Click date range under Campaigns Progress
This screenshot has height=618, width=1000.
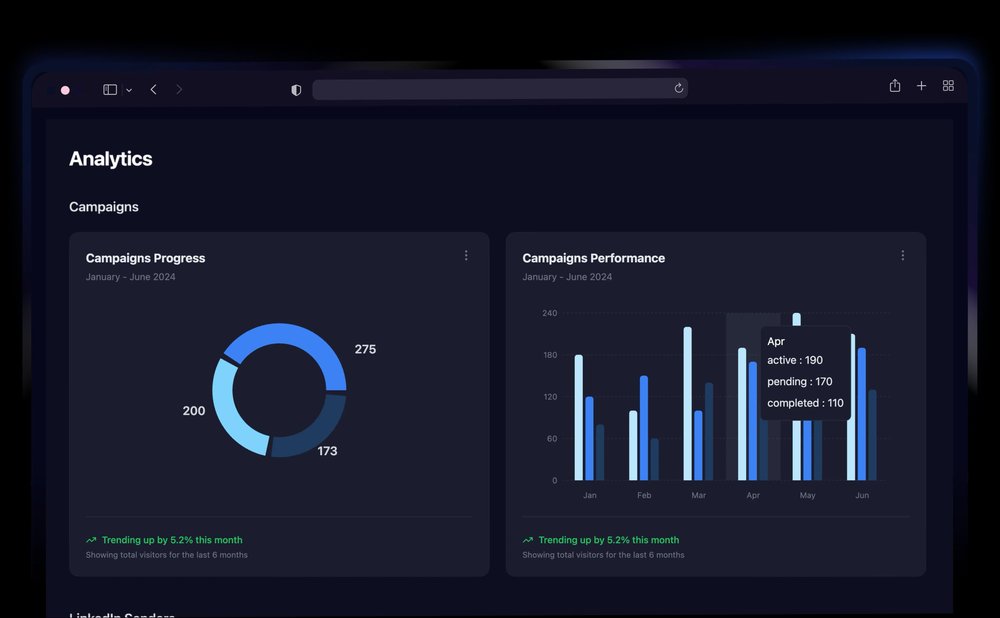pos(131,277)
